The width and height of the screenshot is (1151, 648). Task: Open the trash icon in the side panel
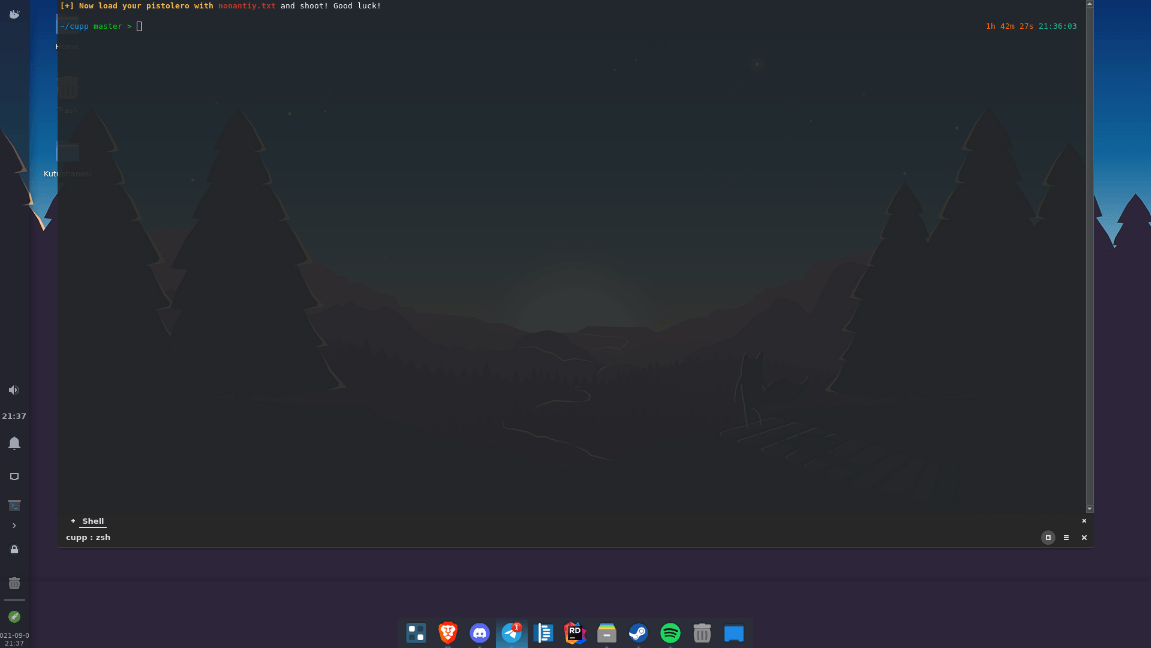[x=14, y=583]
